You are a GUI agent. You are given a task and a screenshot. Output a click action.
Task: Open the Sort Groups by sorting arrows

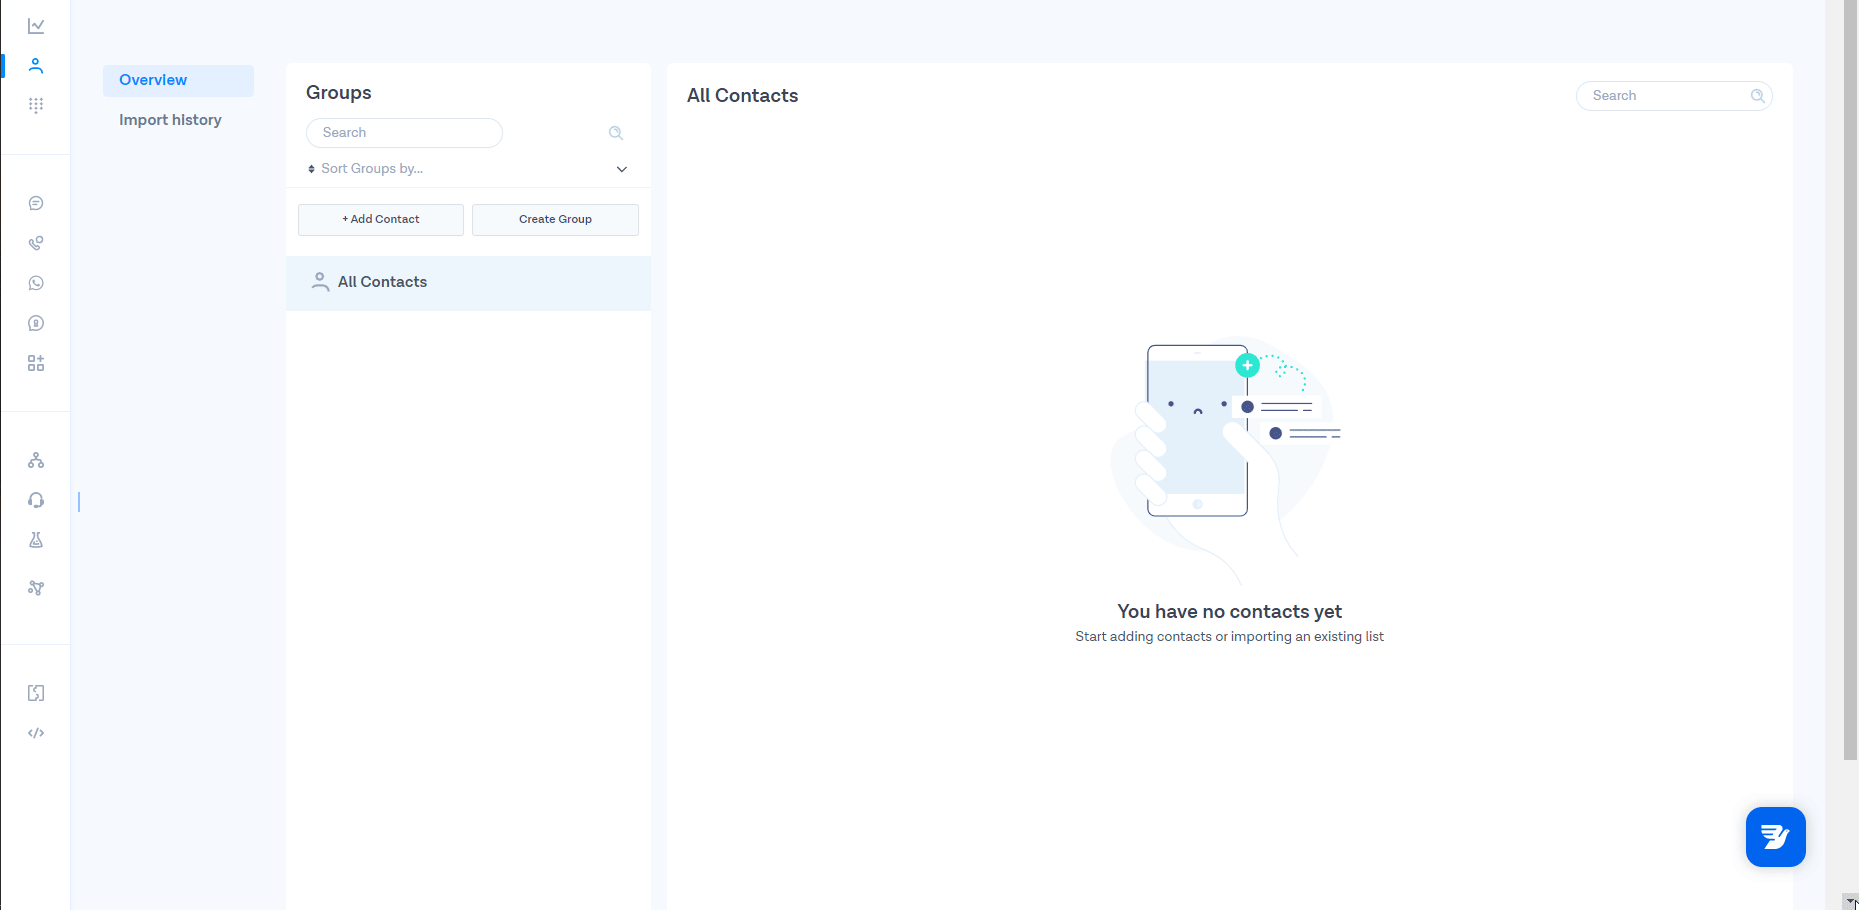point(311,168)
